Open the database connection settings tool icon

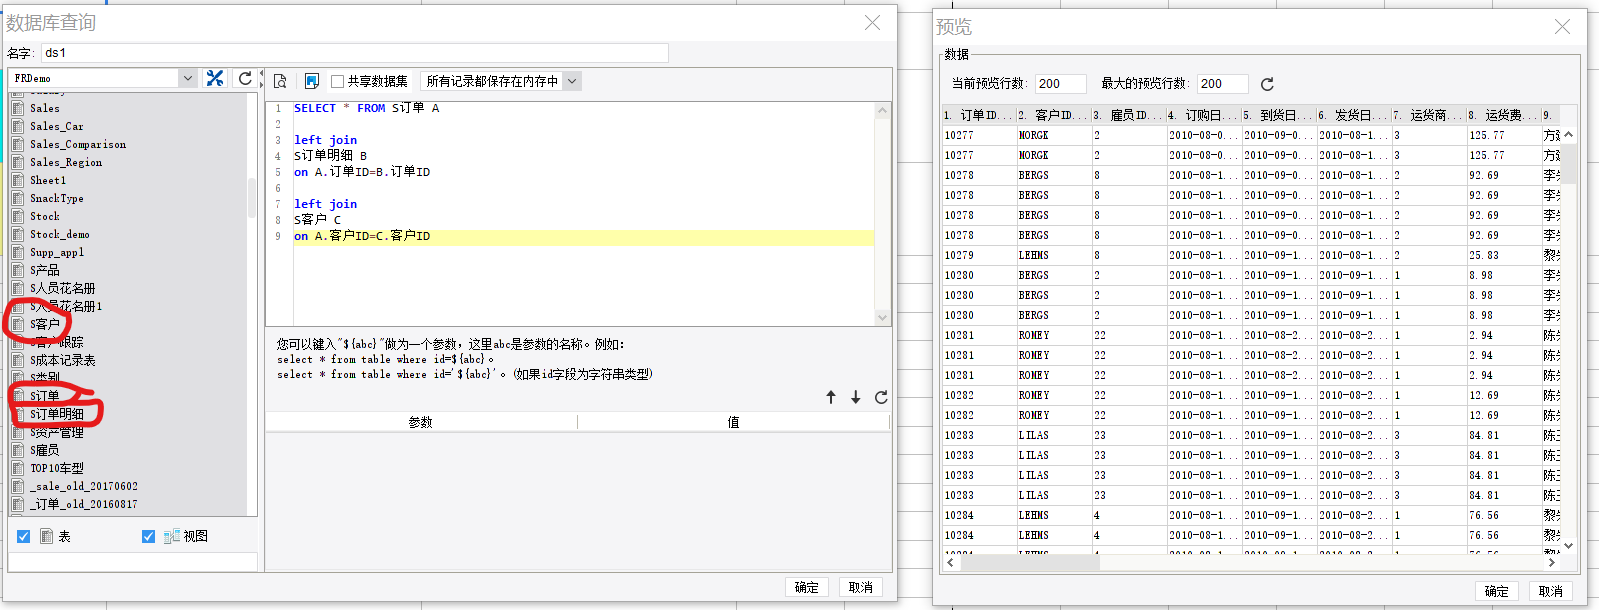(214, 78)
